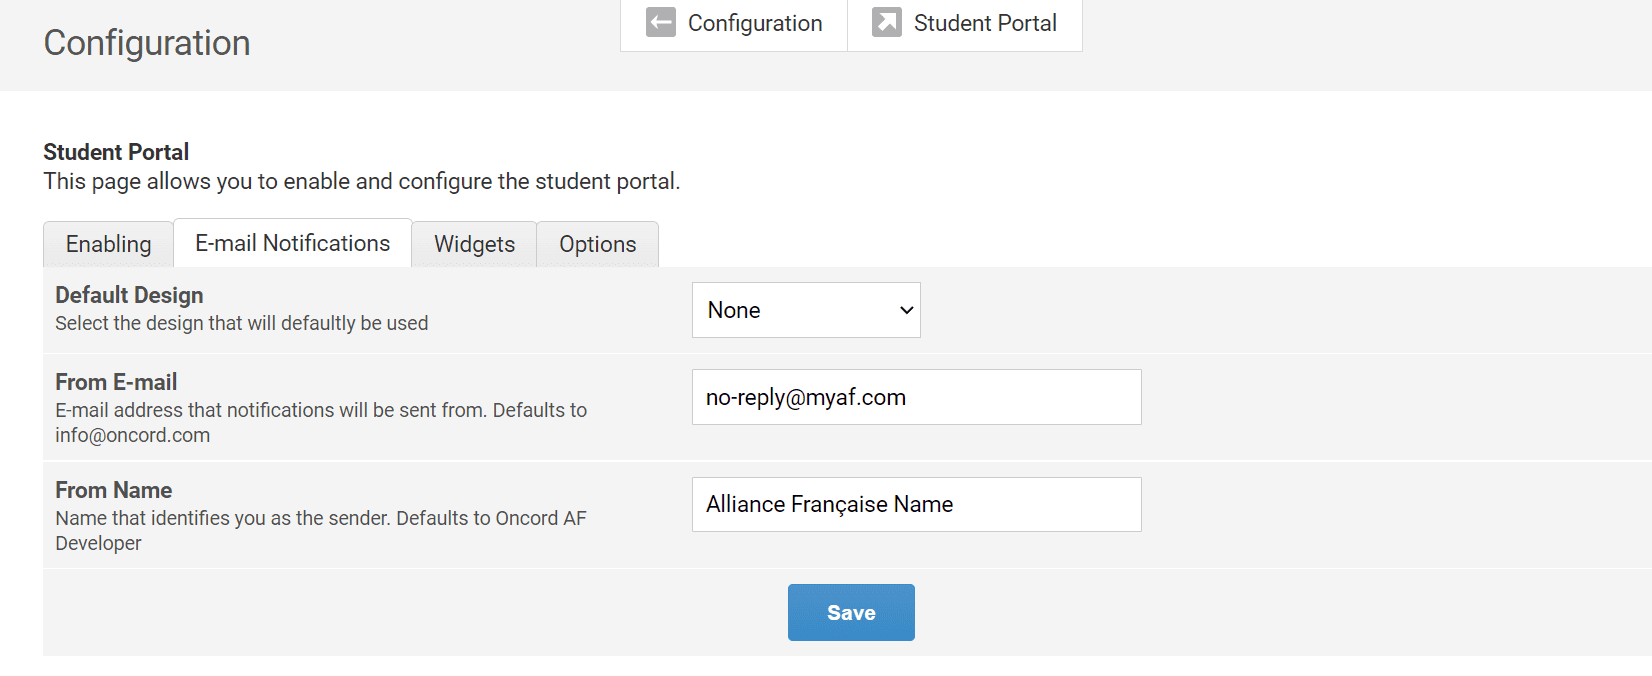This screenshot has height=676, width=1652.
Task: Click the info@oncord.com default address text
Action: click(x=132, y=435)
